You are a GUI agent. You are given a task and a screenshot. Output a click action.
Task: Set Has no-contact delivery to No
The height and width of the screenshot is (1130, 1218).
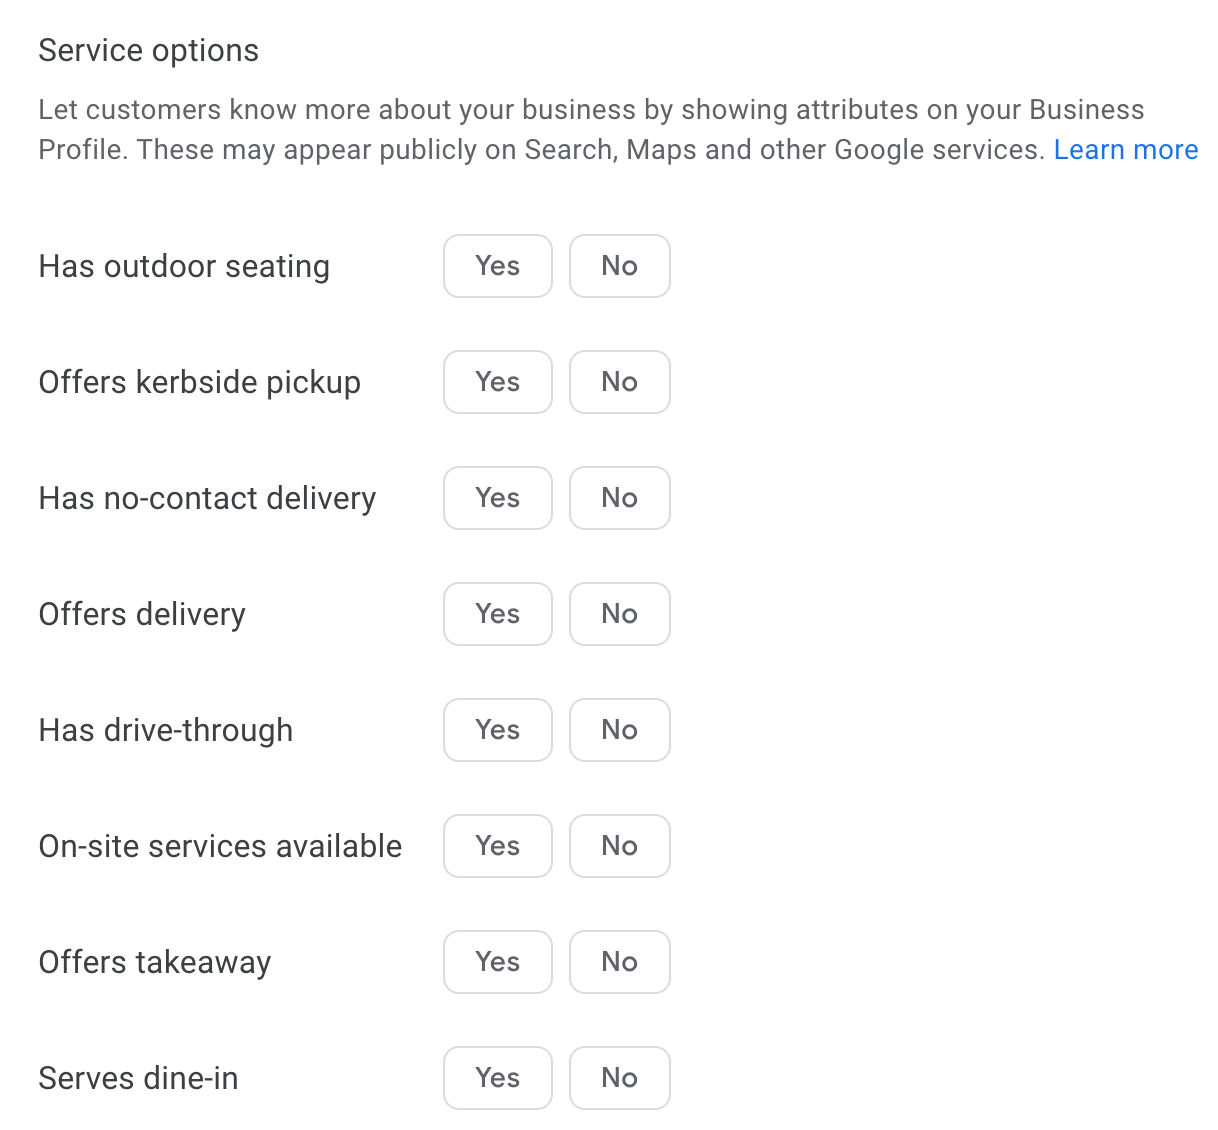[619, 498]
